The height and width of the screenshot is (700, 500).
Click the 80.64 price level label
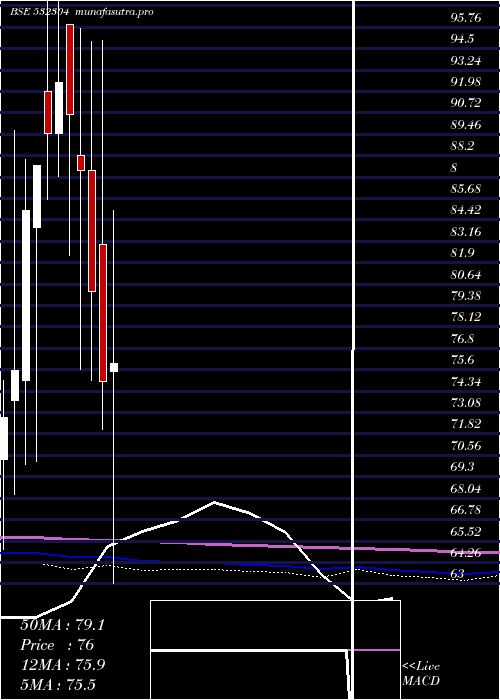pyautogui.click(x=466, y=275)
